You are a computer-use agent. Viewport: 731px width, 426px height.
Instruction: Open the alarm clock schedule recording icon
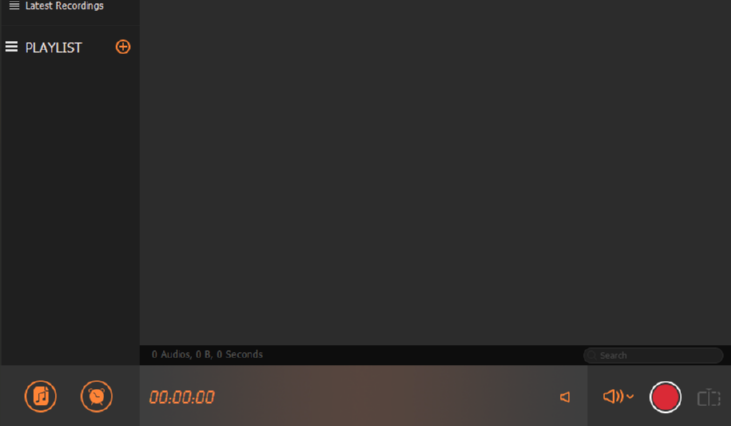(x=97, y=397)
